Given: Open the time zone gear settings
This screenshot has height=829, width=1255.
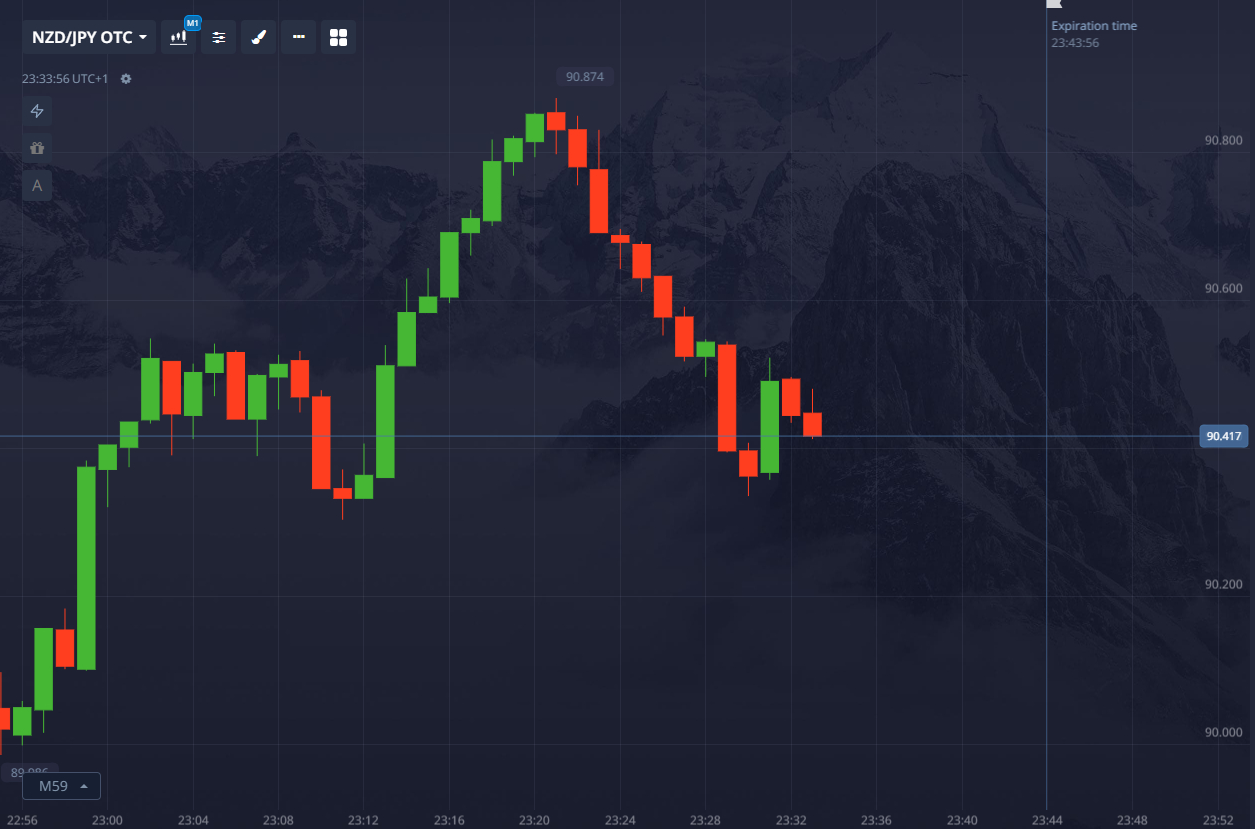Looking at the screenshot, I should pyautogui.click(x=126, y=78).
